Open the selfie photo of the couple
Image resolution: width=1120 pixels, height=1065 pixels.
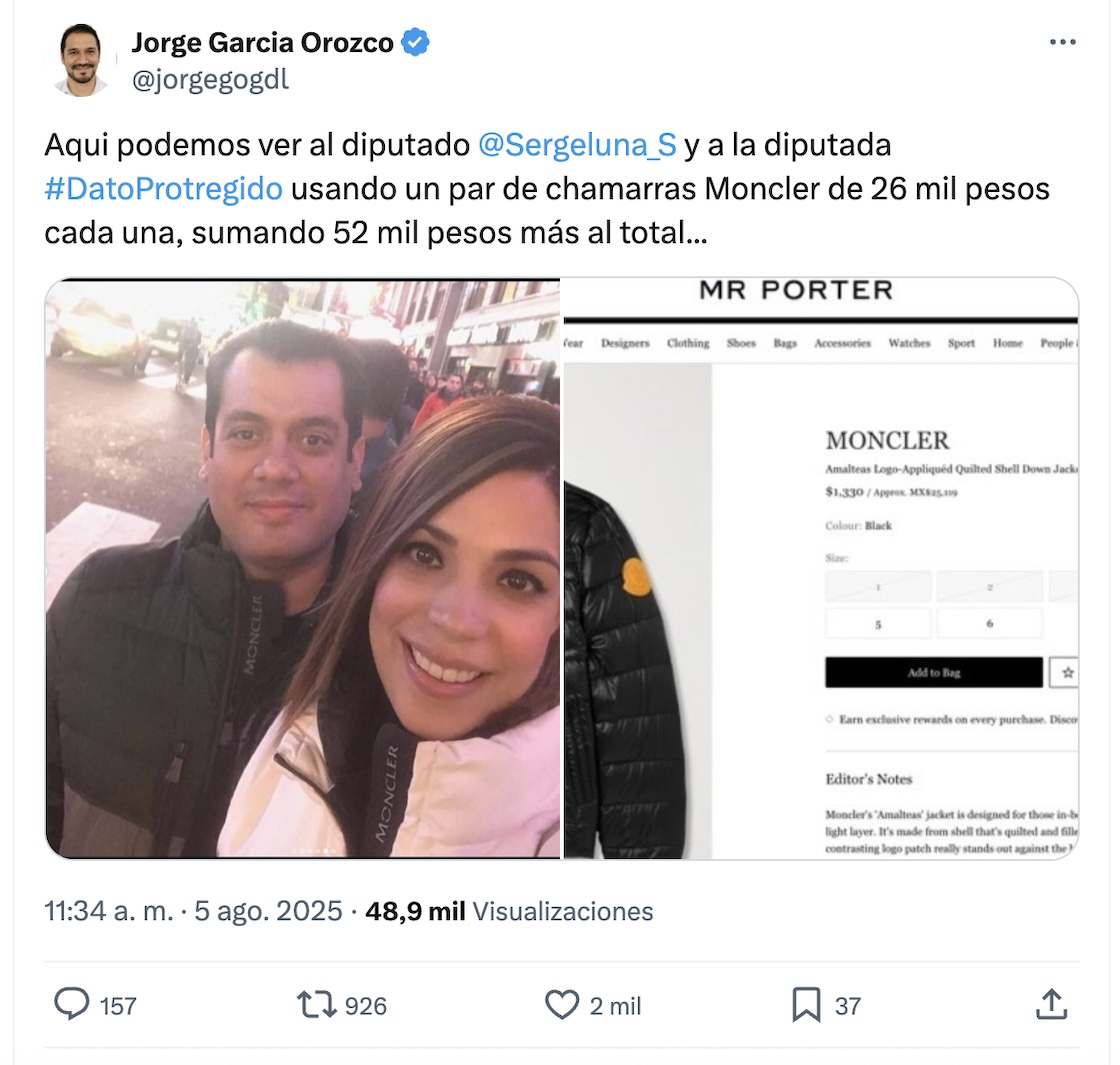tap(303, 569)
